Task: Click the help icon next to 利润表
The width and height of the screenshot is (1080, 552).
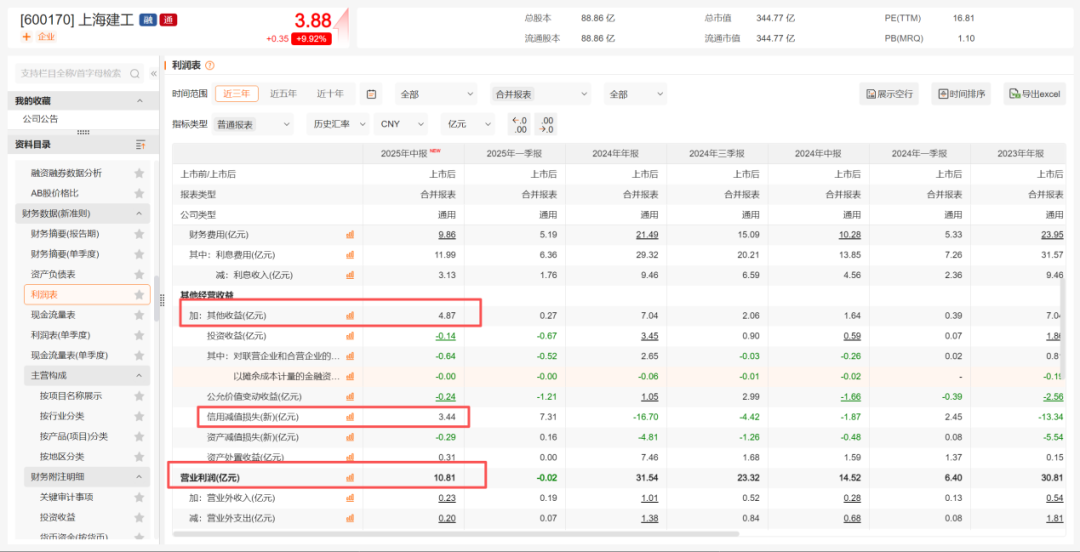Action: pyautogui.click(x=210, y=65)
